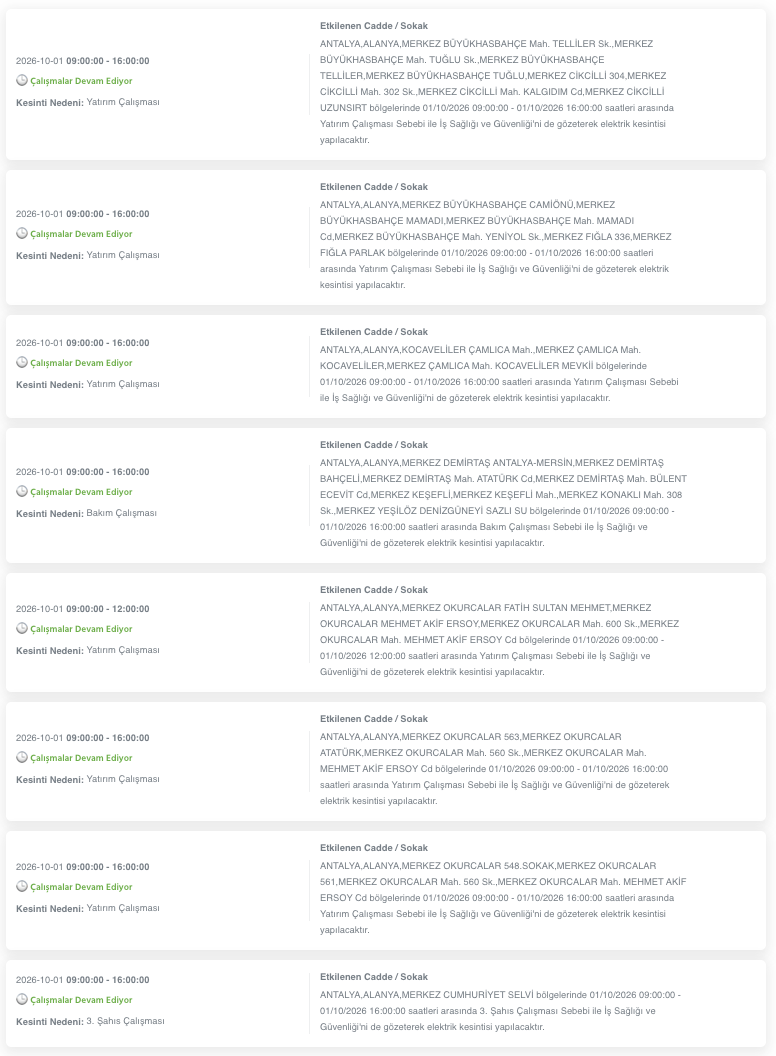Click address text mentioning KOCAVELİLER MEVKİİ

click(x=499, y=374)
